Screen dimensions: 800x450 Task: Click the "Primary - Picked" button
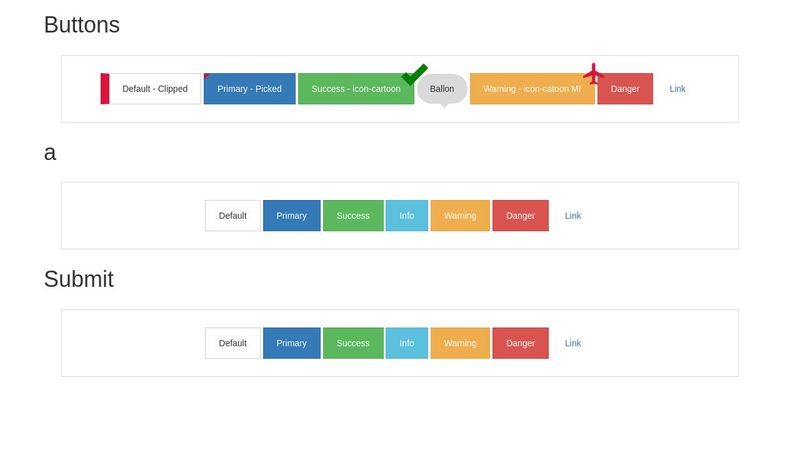[250, 89]
